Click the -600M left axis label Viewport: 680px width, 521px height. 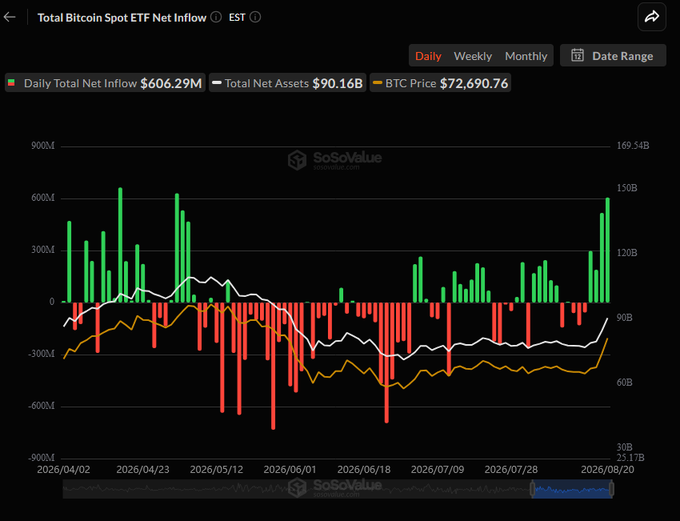tap(42, 406)
